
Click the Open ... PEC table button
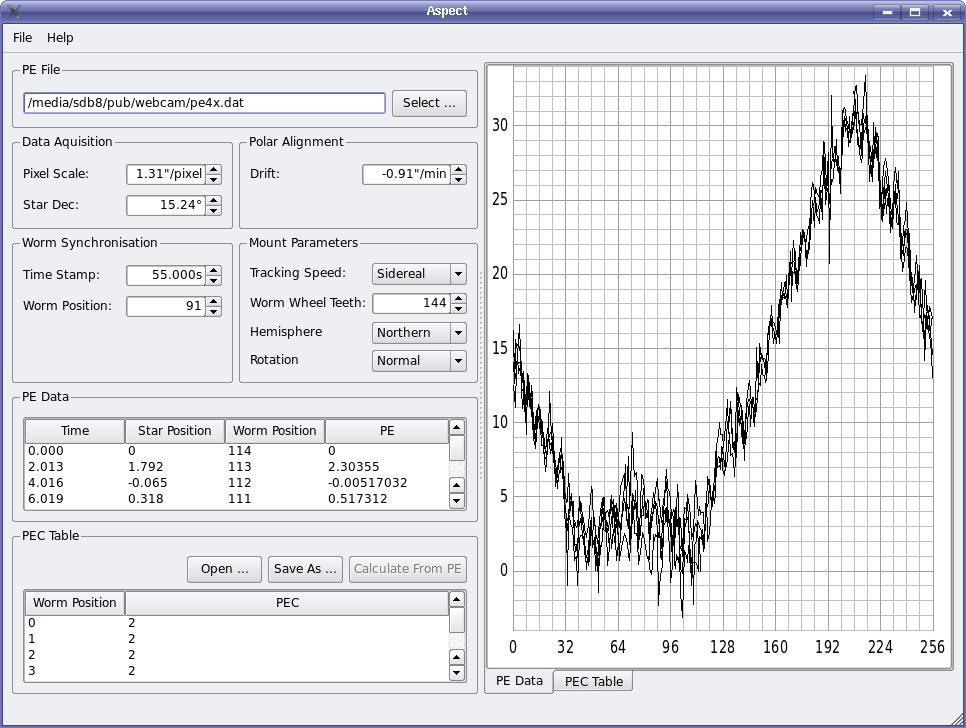click(224, 569)
